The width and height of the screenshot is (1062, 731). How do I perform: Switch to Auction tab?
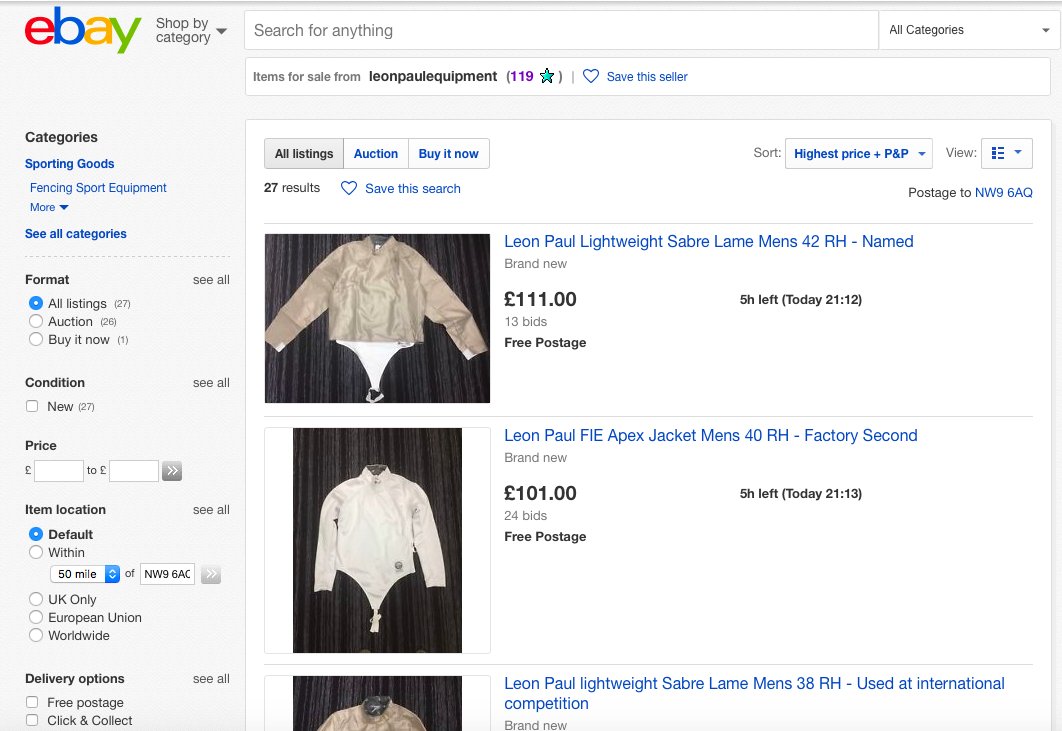[376, 153]
